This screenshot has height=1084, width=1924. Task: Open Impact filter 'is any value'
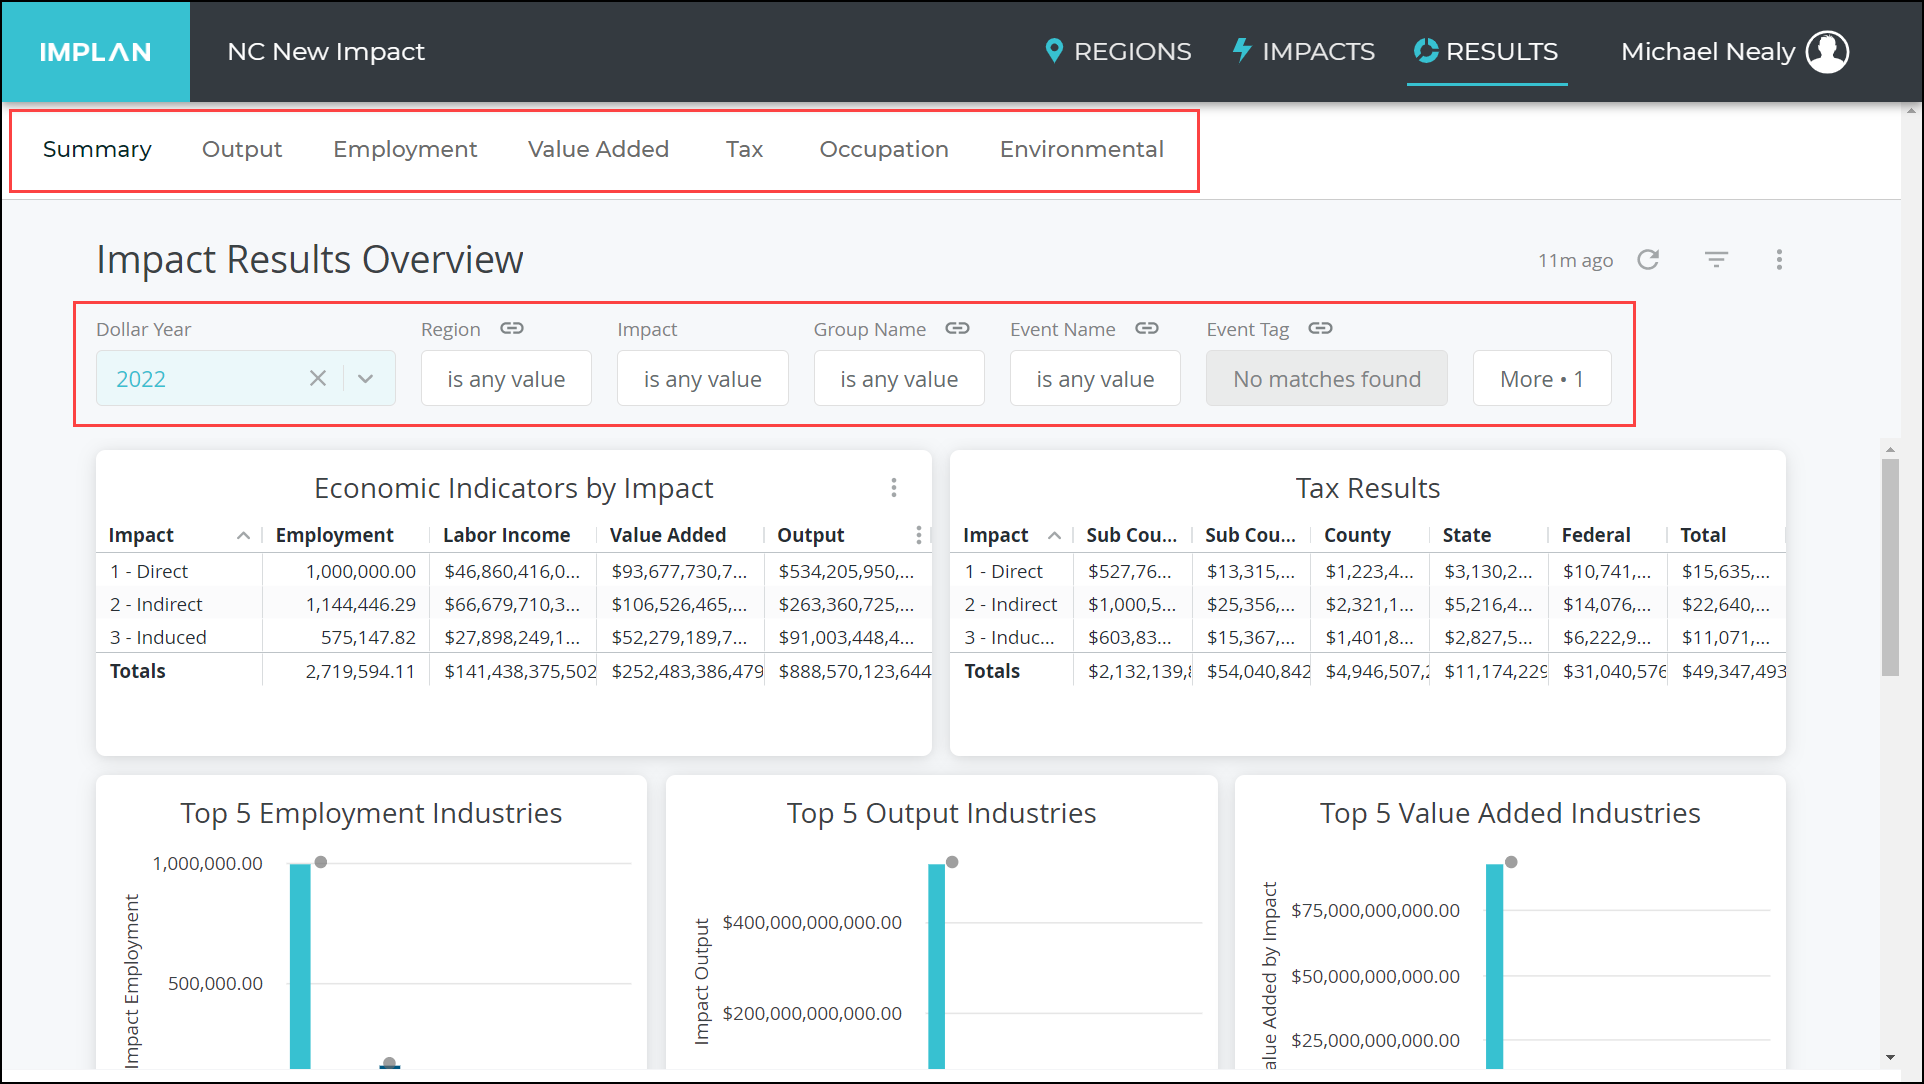pyautogui.click(x=702, y=378)
